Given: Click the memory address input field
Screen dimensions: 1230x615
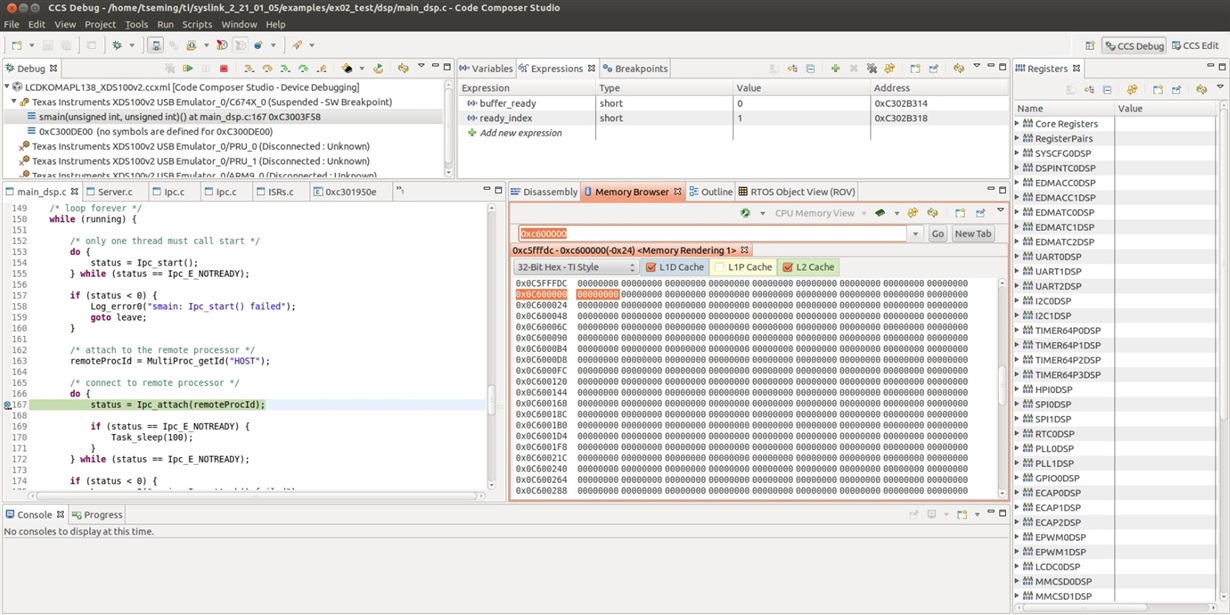Looking at the screenshot, I should click(710, 234).
